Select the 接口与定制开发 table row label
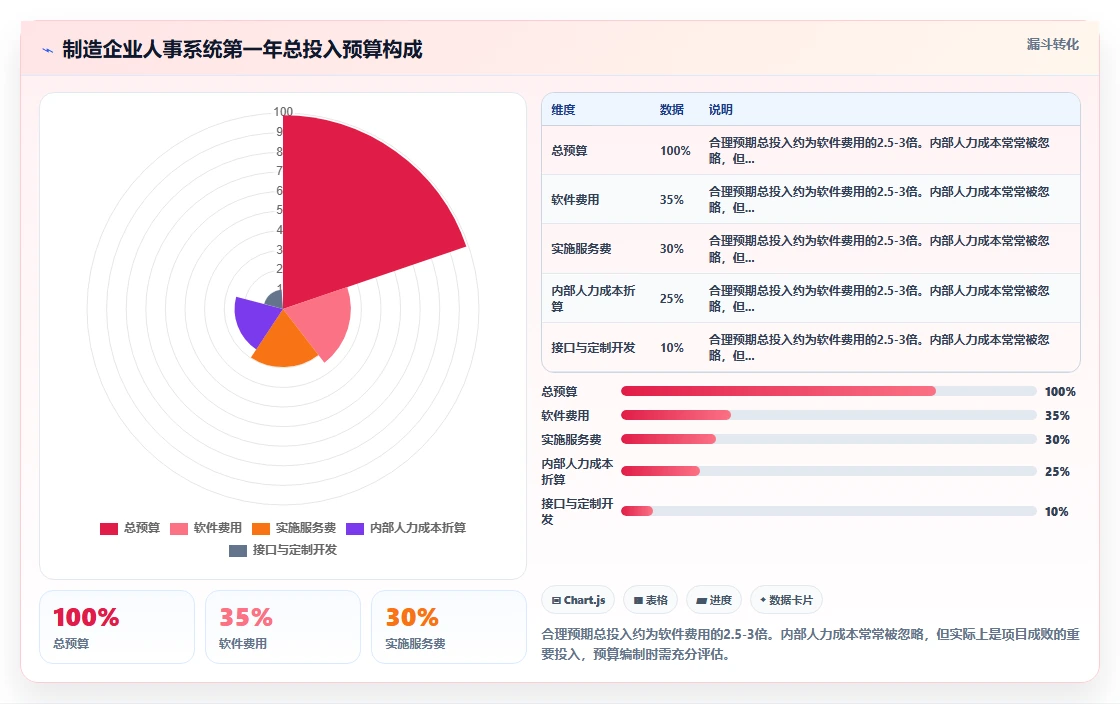This screenshot has height=704, width=1120. [x=593, y=348]
